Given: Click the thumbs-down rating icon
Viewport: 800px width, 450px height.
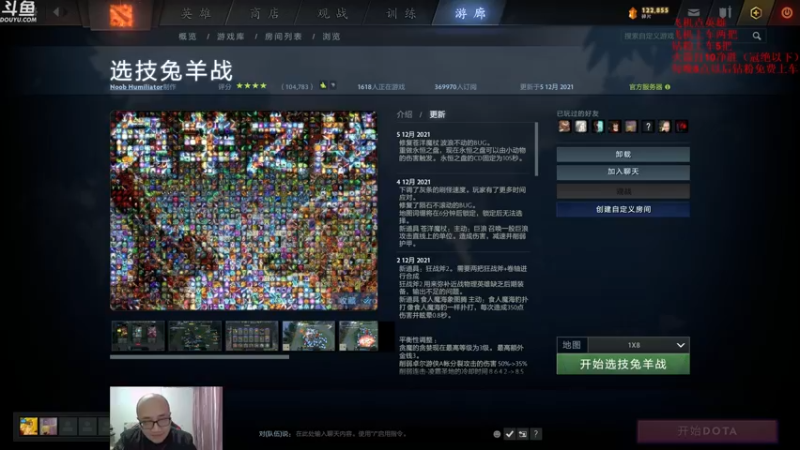Looking at the screenshot, I should click(x=333, y=86).
